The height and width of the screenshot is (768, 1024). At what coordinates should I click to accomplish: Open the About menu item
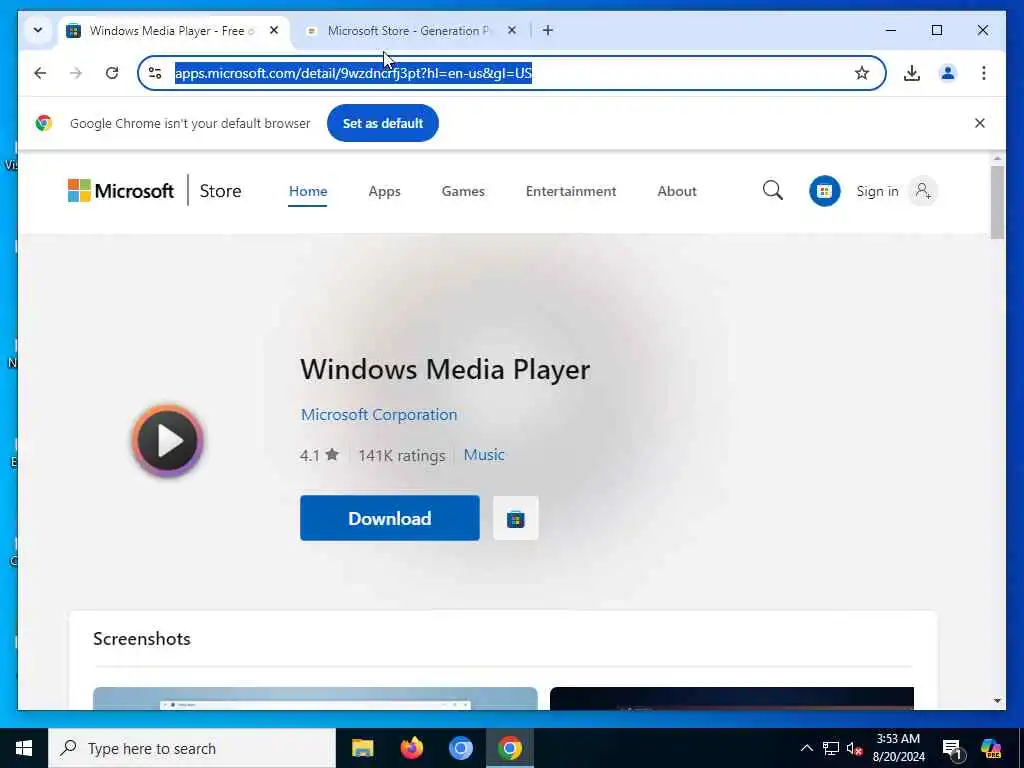coord(677,191)
